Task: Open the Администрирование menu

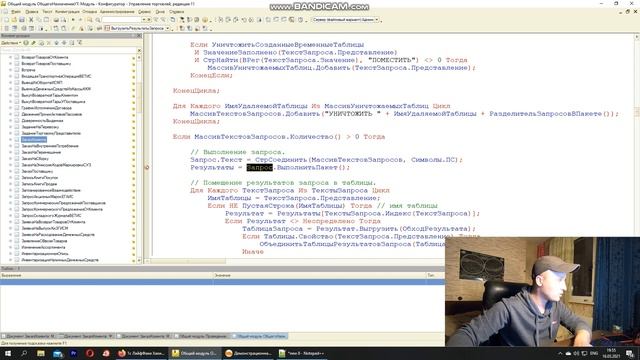Action: pos(117,12)
